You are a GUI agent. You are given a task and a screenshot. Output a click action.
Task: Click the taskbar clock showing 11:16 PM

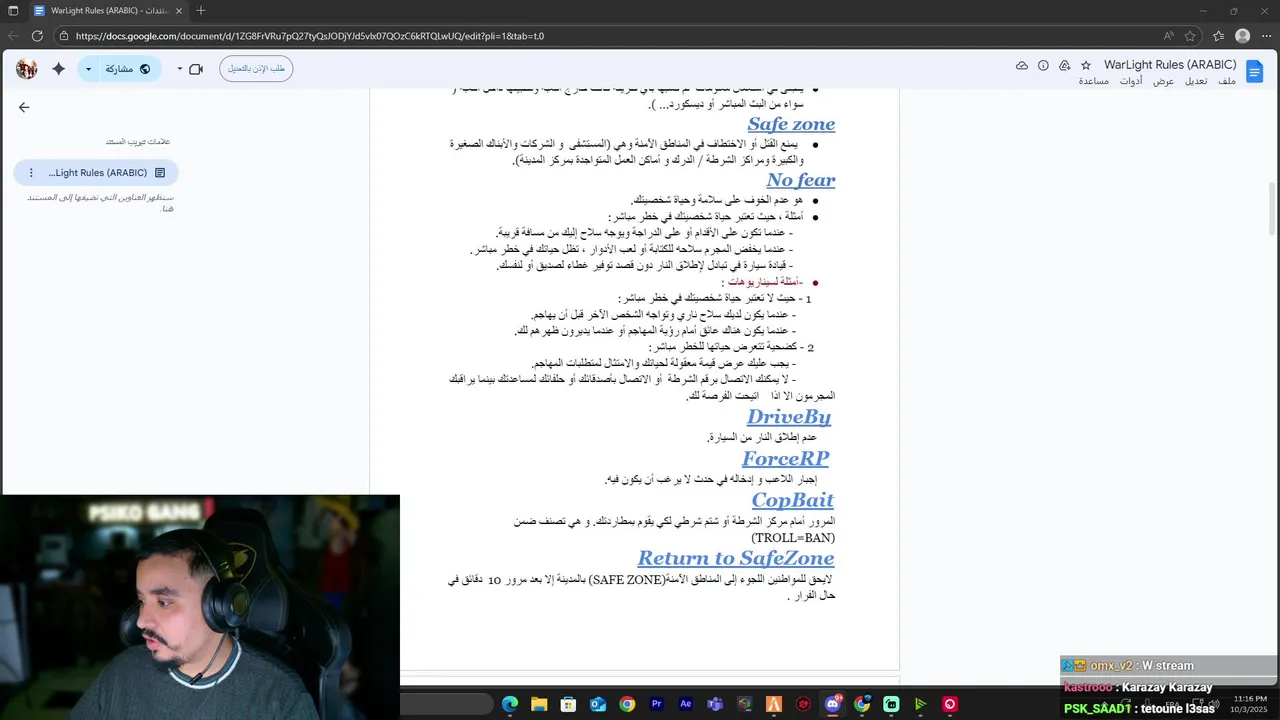click(x=1250, y=699)
